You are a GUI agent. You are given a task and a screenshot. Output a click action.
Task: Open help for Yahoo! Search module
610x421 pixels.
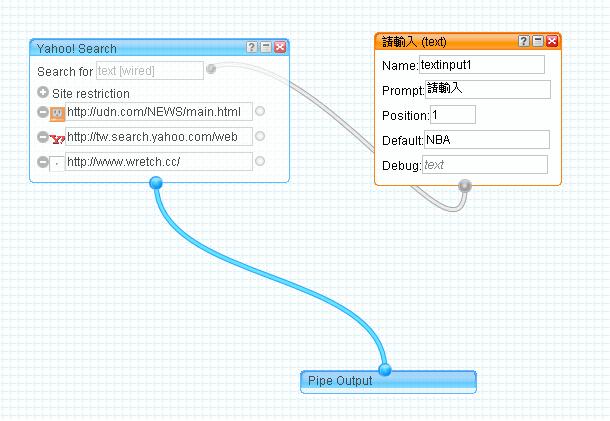251,47
